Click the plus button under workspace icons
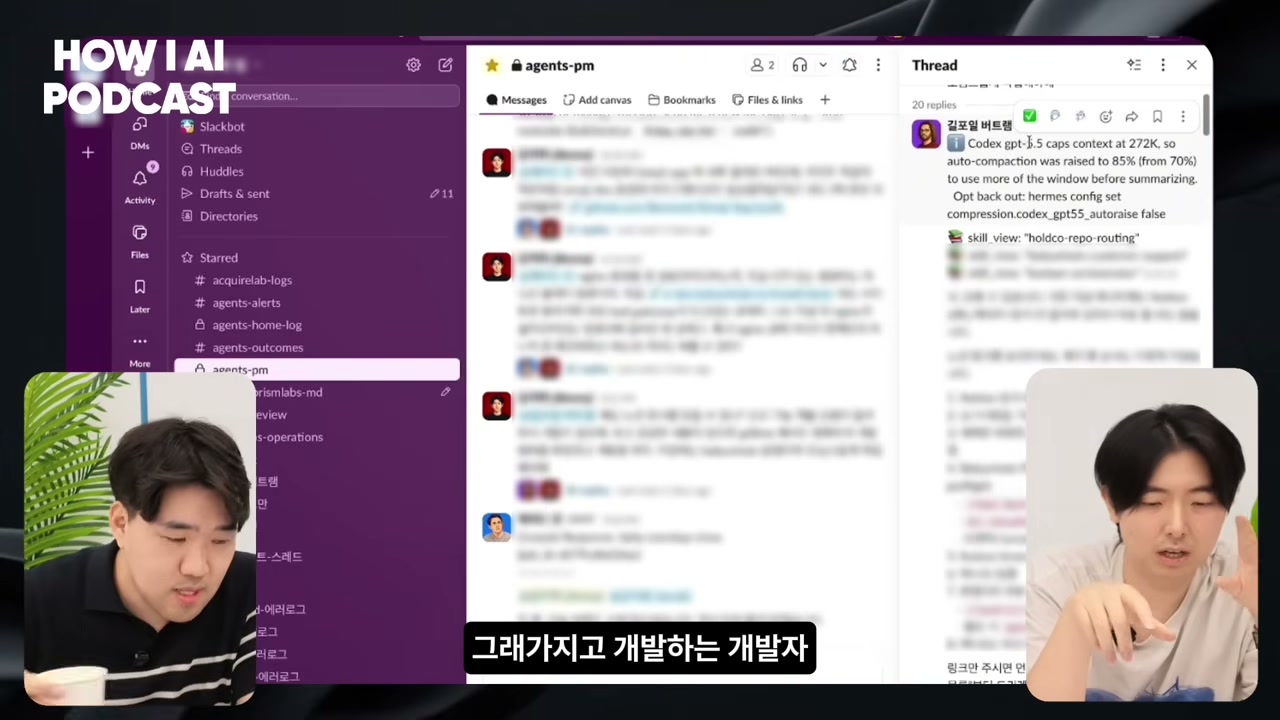 click(x=88, y=152)
